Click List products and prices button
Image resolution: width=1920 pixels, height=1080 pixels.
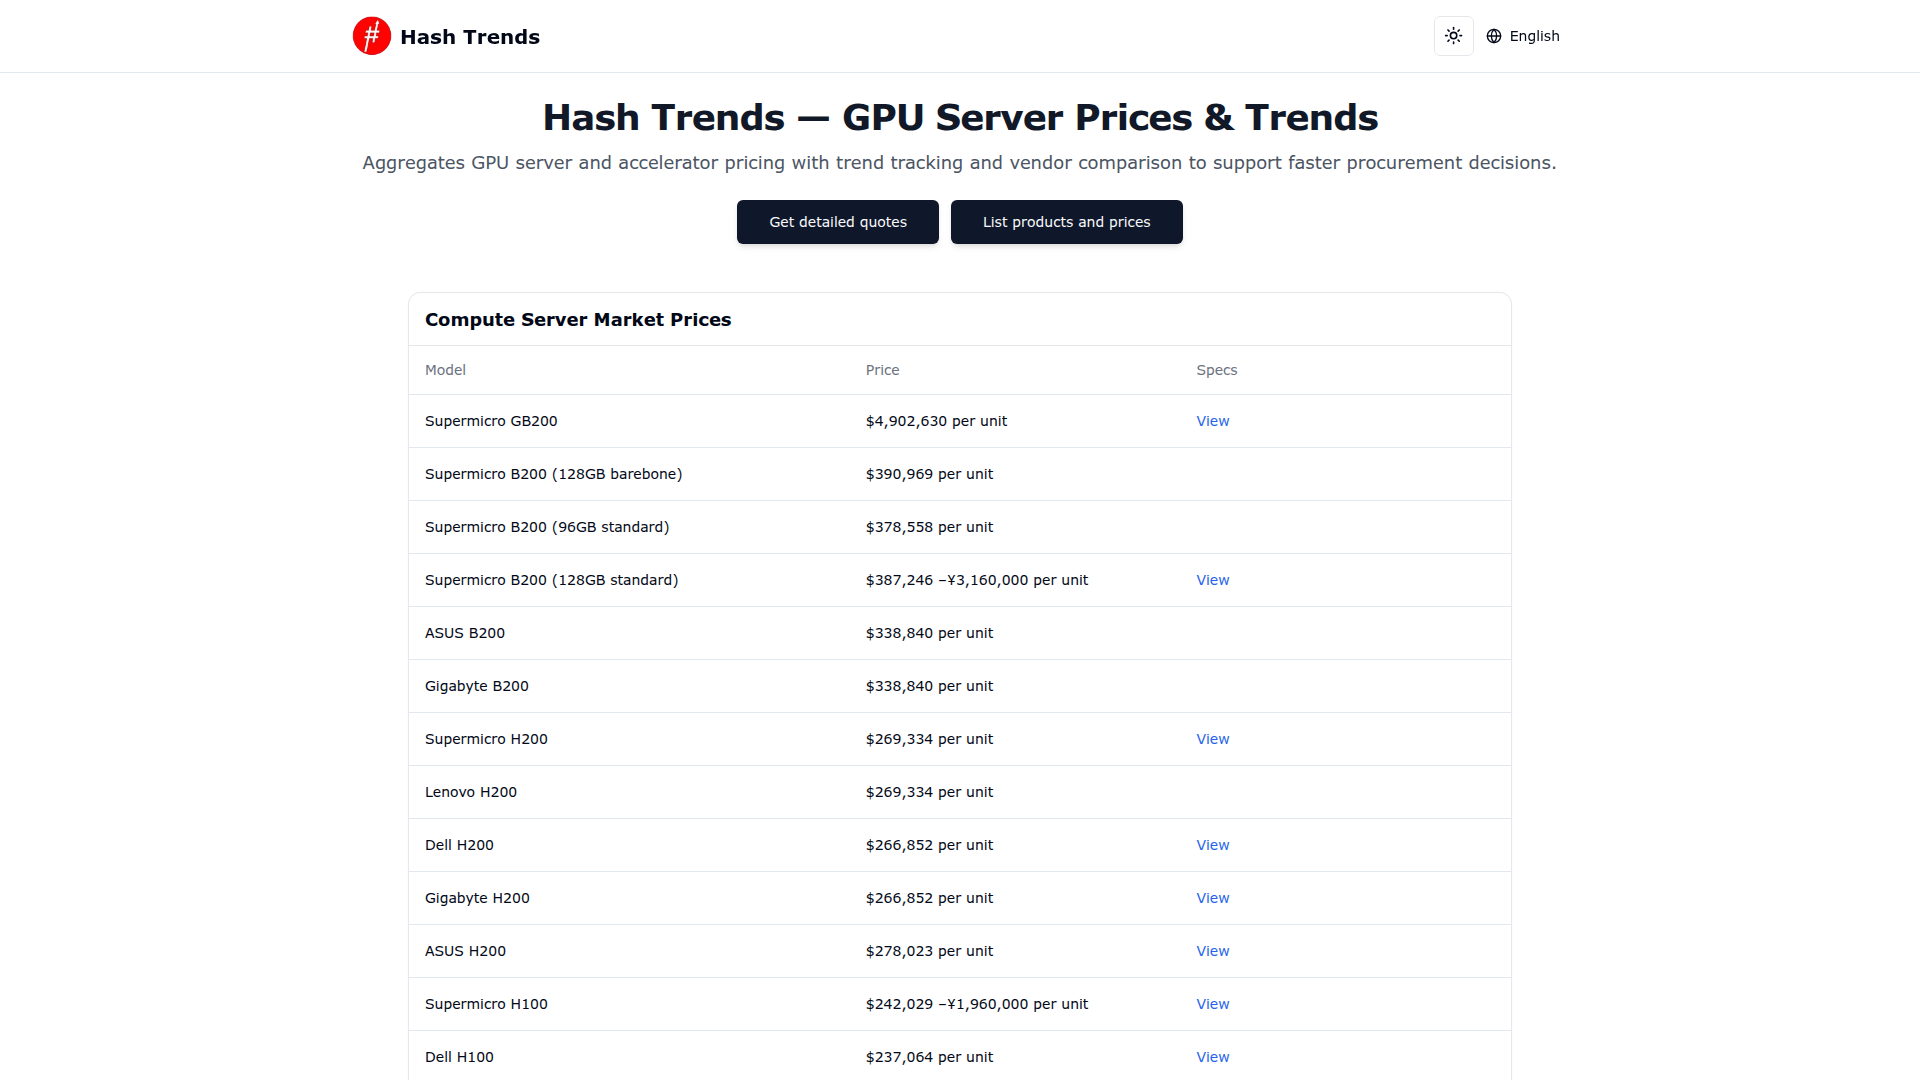pyautogui.click(x=1066, y=222)
